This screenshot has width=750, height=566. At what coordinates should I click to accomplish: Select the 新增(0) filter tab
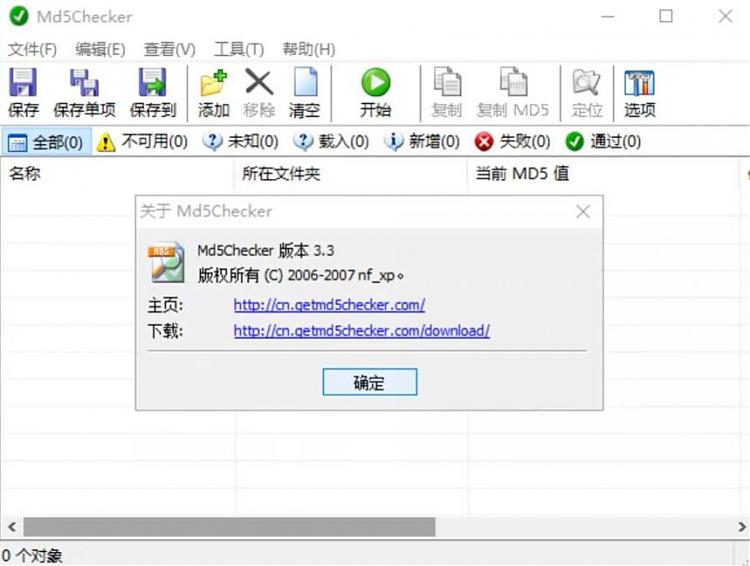tap(422, 142)
